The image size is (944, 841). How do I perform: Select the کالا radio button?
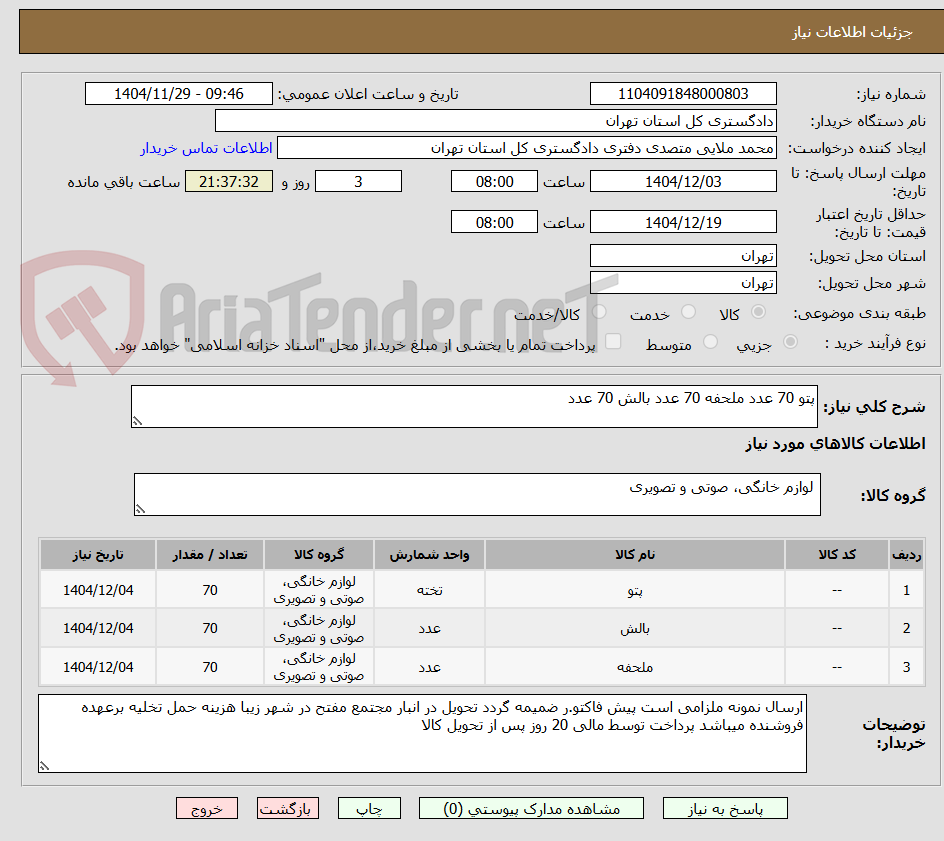click(759, 312)
